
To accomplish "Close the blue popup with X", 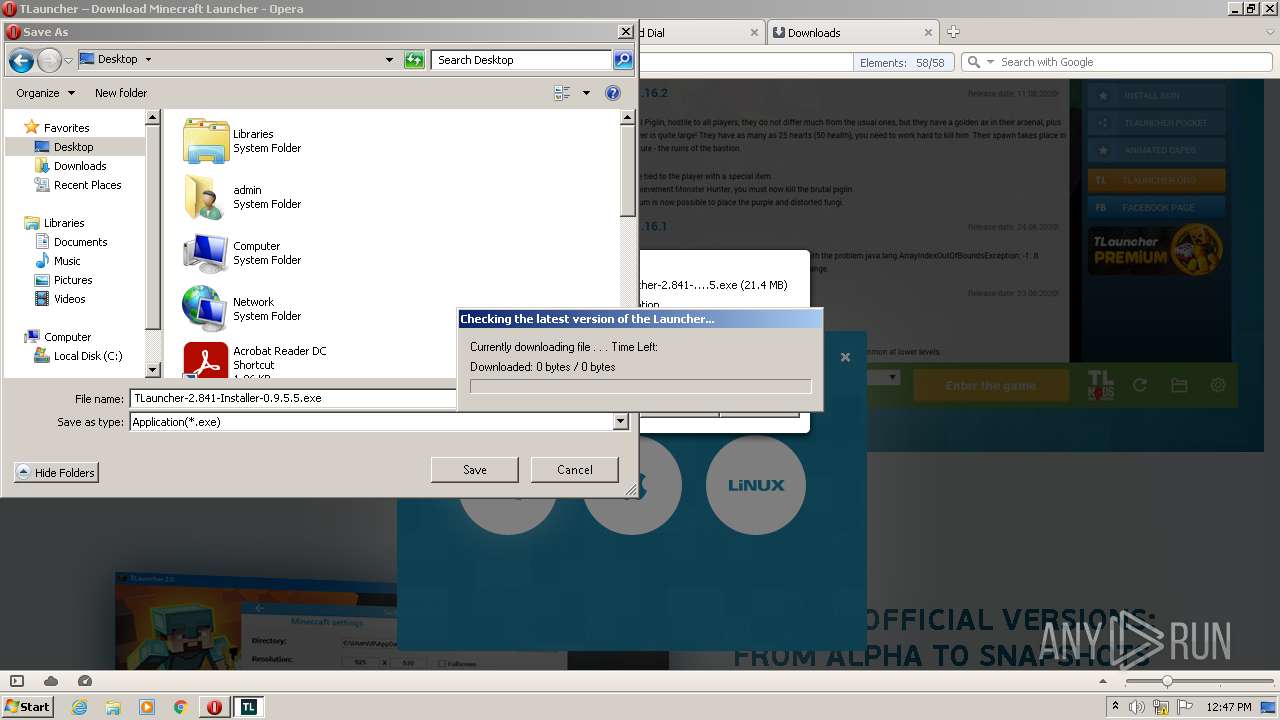I will 845,357.
